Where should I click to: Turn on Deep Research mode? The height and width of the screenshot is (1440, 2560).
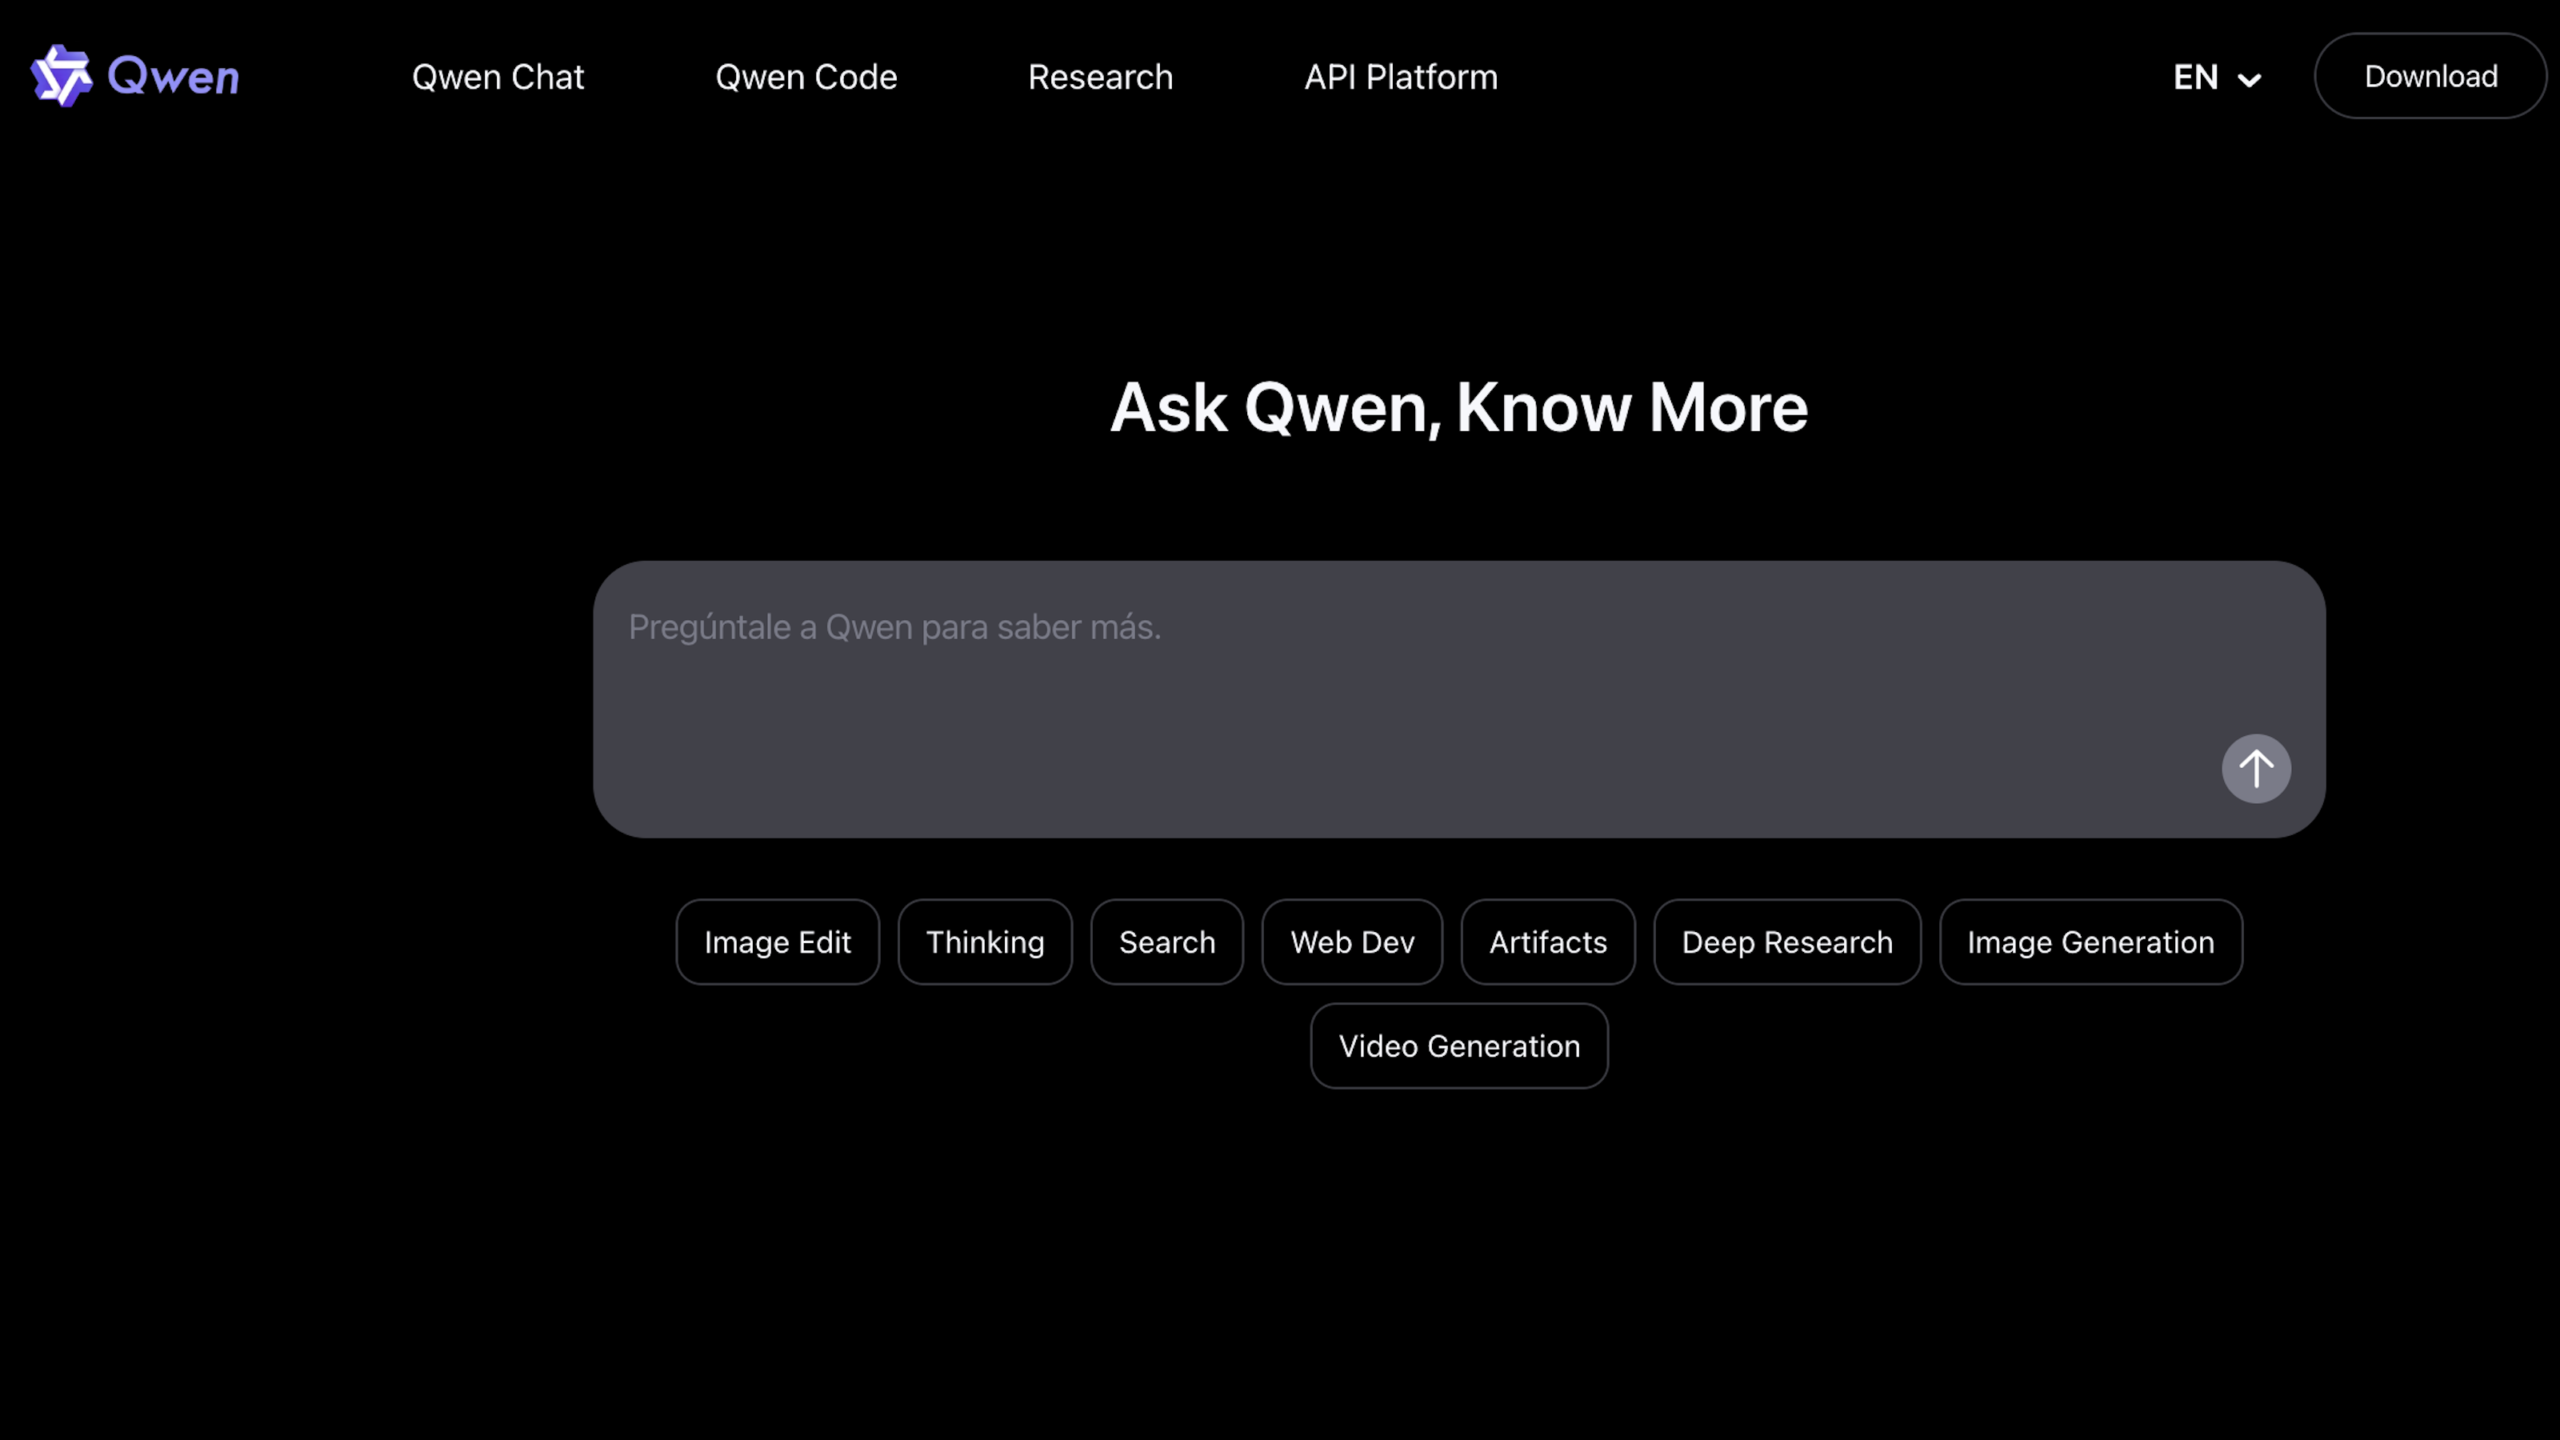pyautogui.click(x=1787, y=942)
